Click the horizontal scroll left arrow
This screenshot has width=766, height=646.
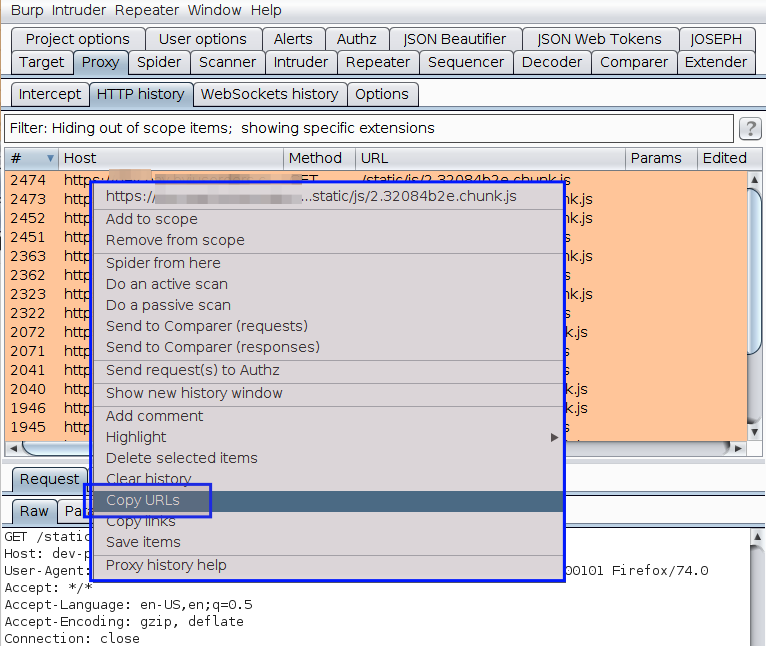(x=13, y=448)
